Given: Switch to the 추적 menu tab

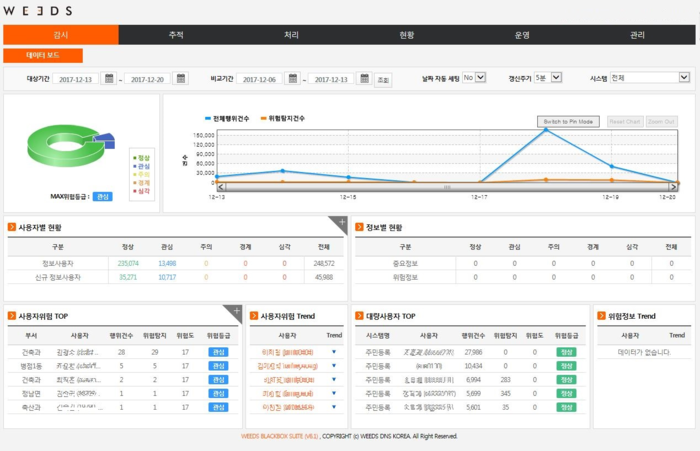Looking at the screenshot, I should [x=176, y=35].
